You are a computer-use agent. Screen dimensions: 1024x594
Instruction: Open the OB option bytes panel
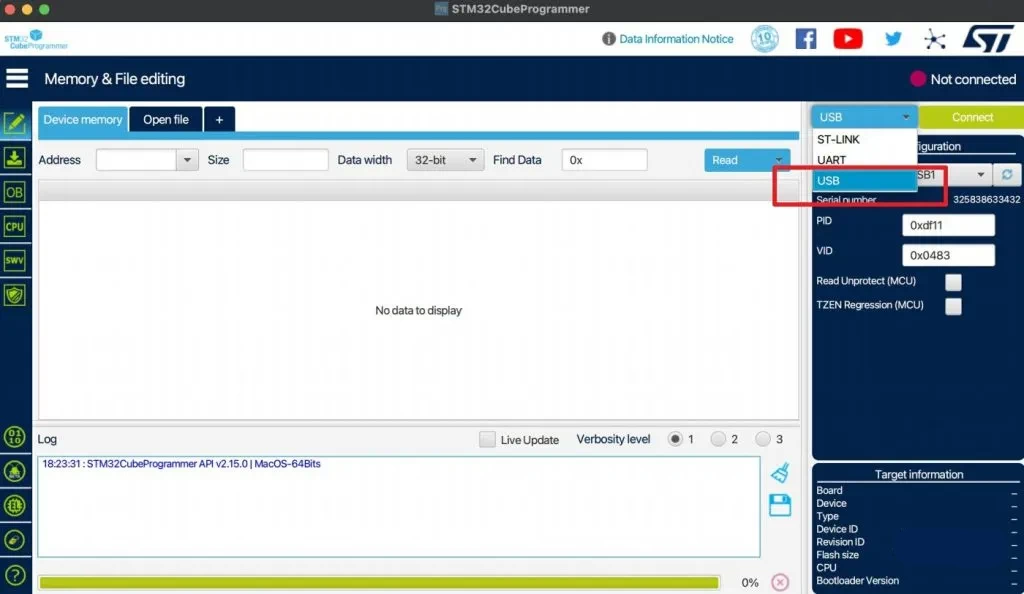tap(14, 192)
